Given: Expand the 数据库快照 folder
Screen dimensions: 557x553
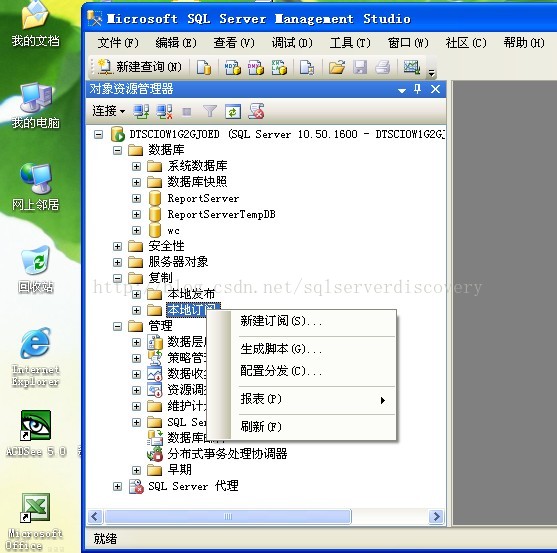Looking at the screenshot, I should tap(136, 183).
